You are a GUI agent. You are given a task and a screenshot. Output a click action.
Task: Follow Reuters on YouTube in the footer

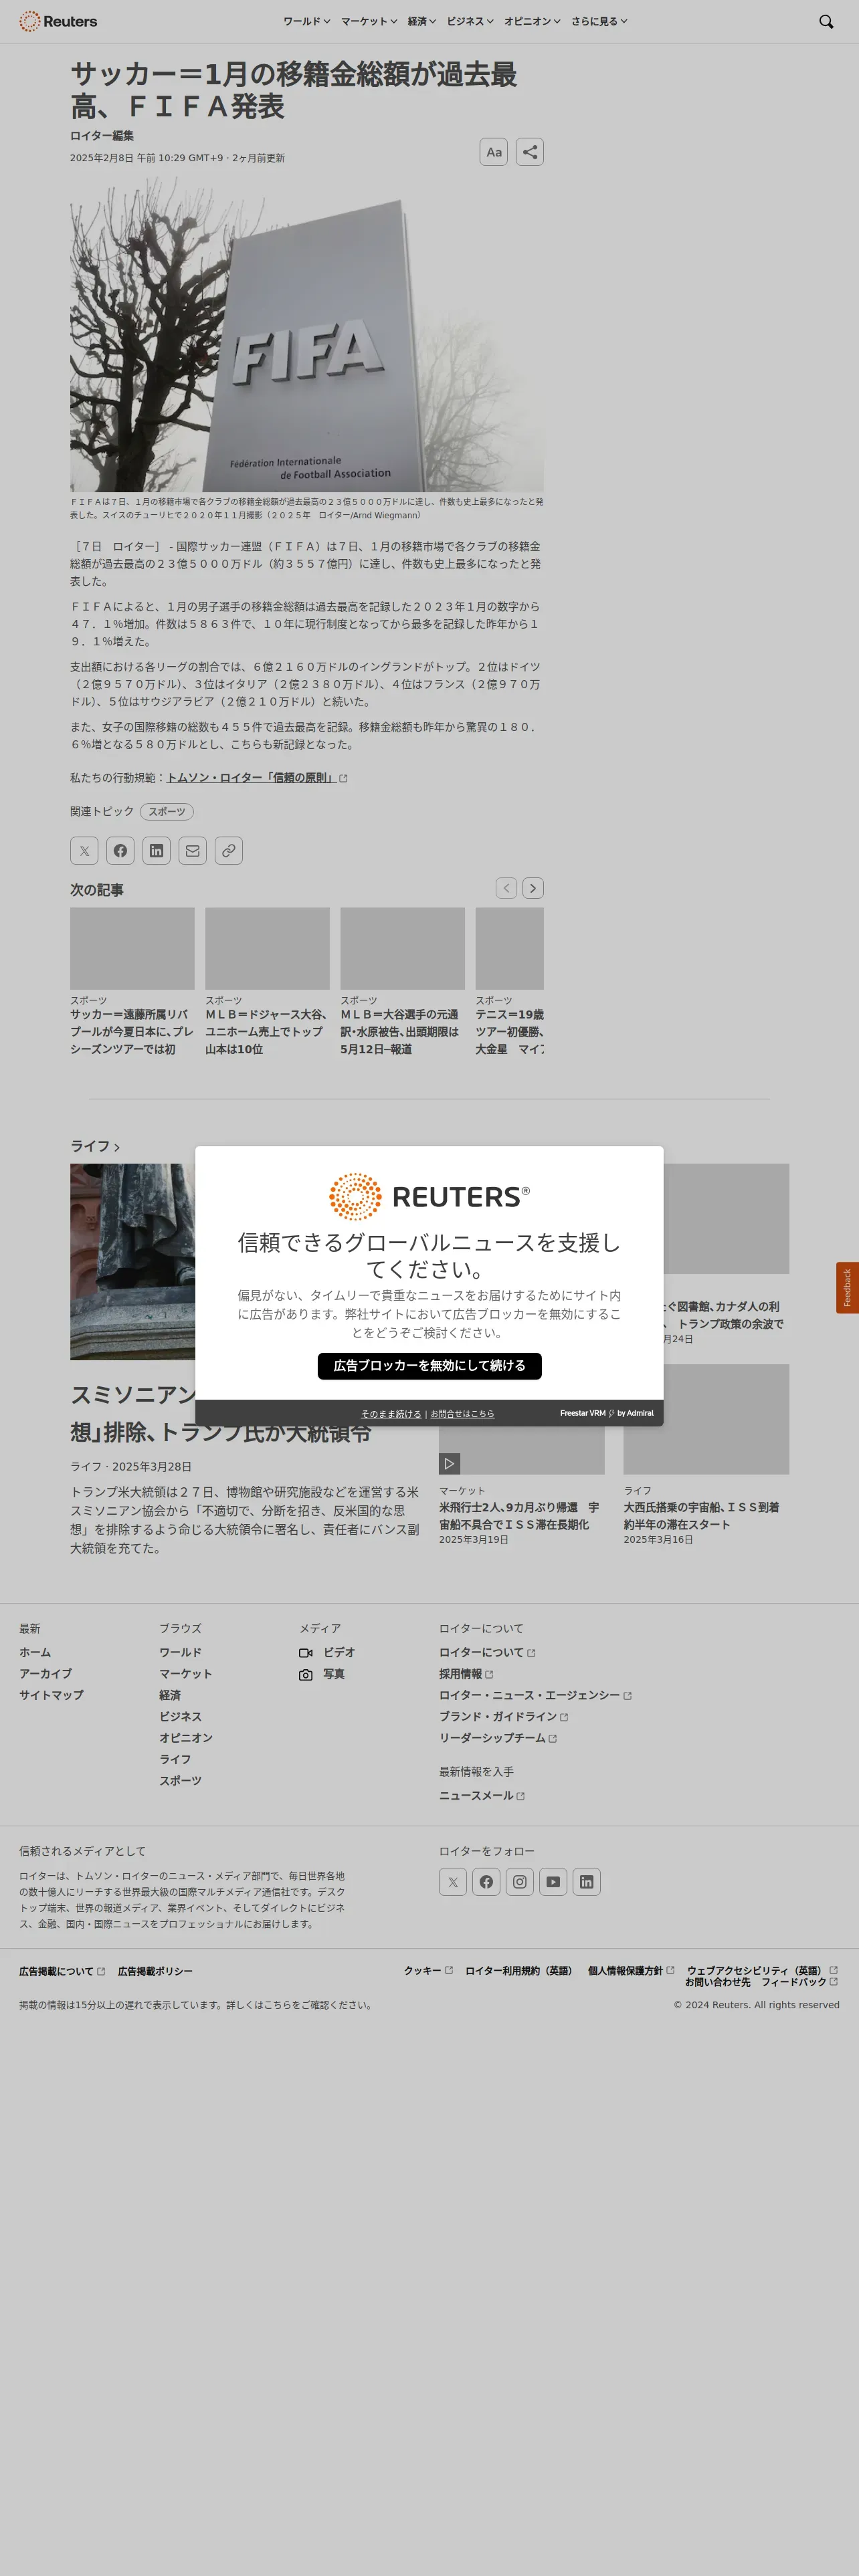pyautogui.click(x=553, y=1882)
